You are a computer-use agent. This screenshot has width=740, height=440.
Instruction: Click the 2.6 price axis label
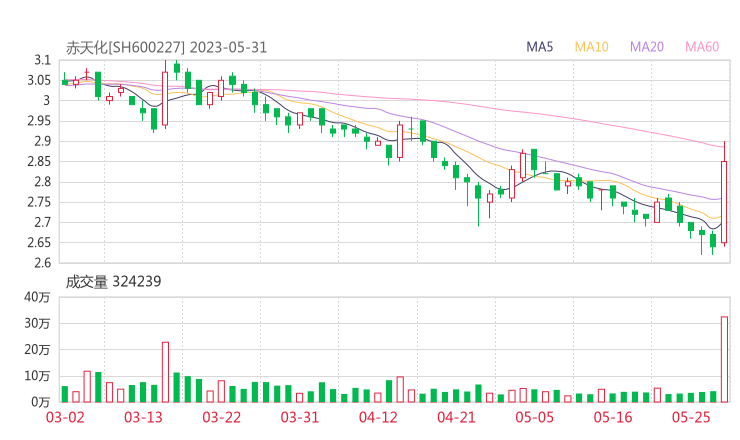42,263
